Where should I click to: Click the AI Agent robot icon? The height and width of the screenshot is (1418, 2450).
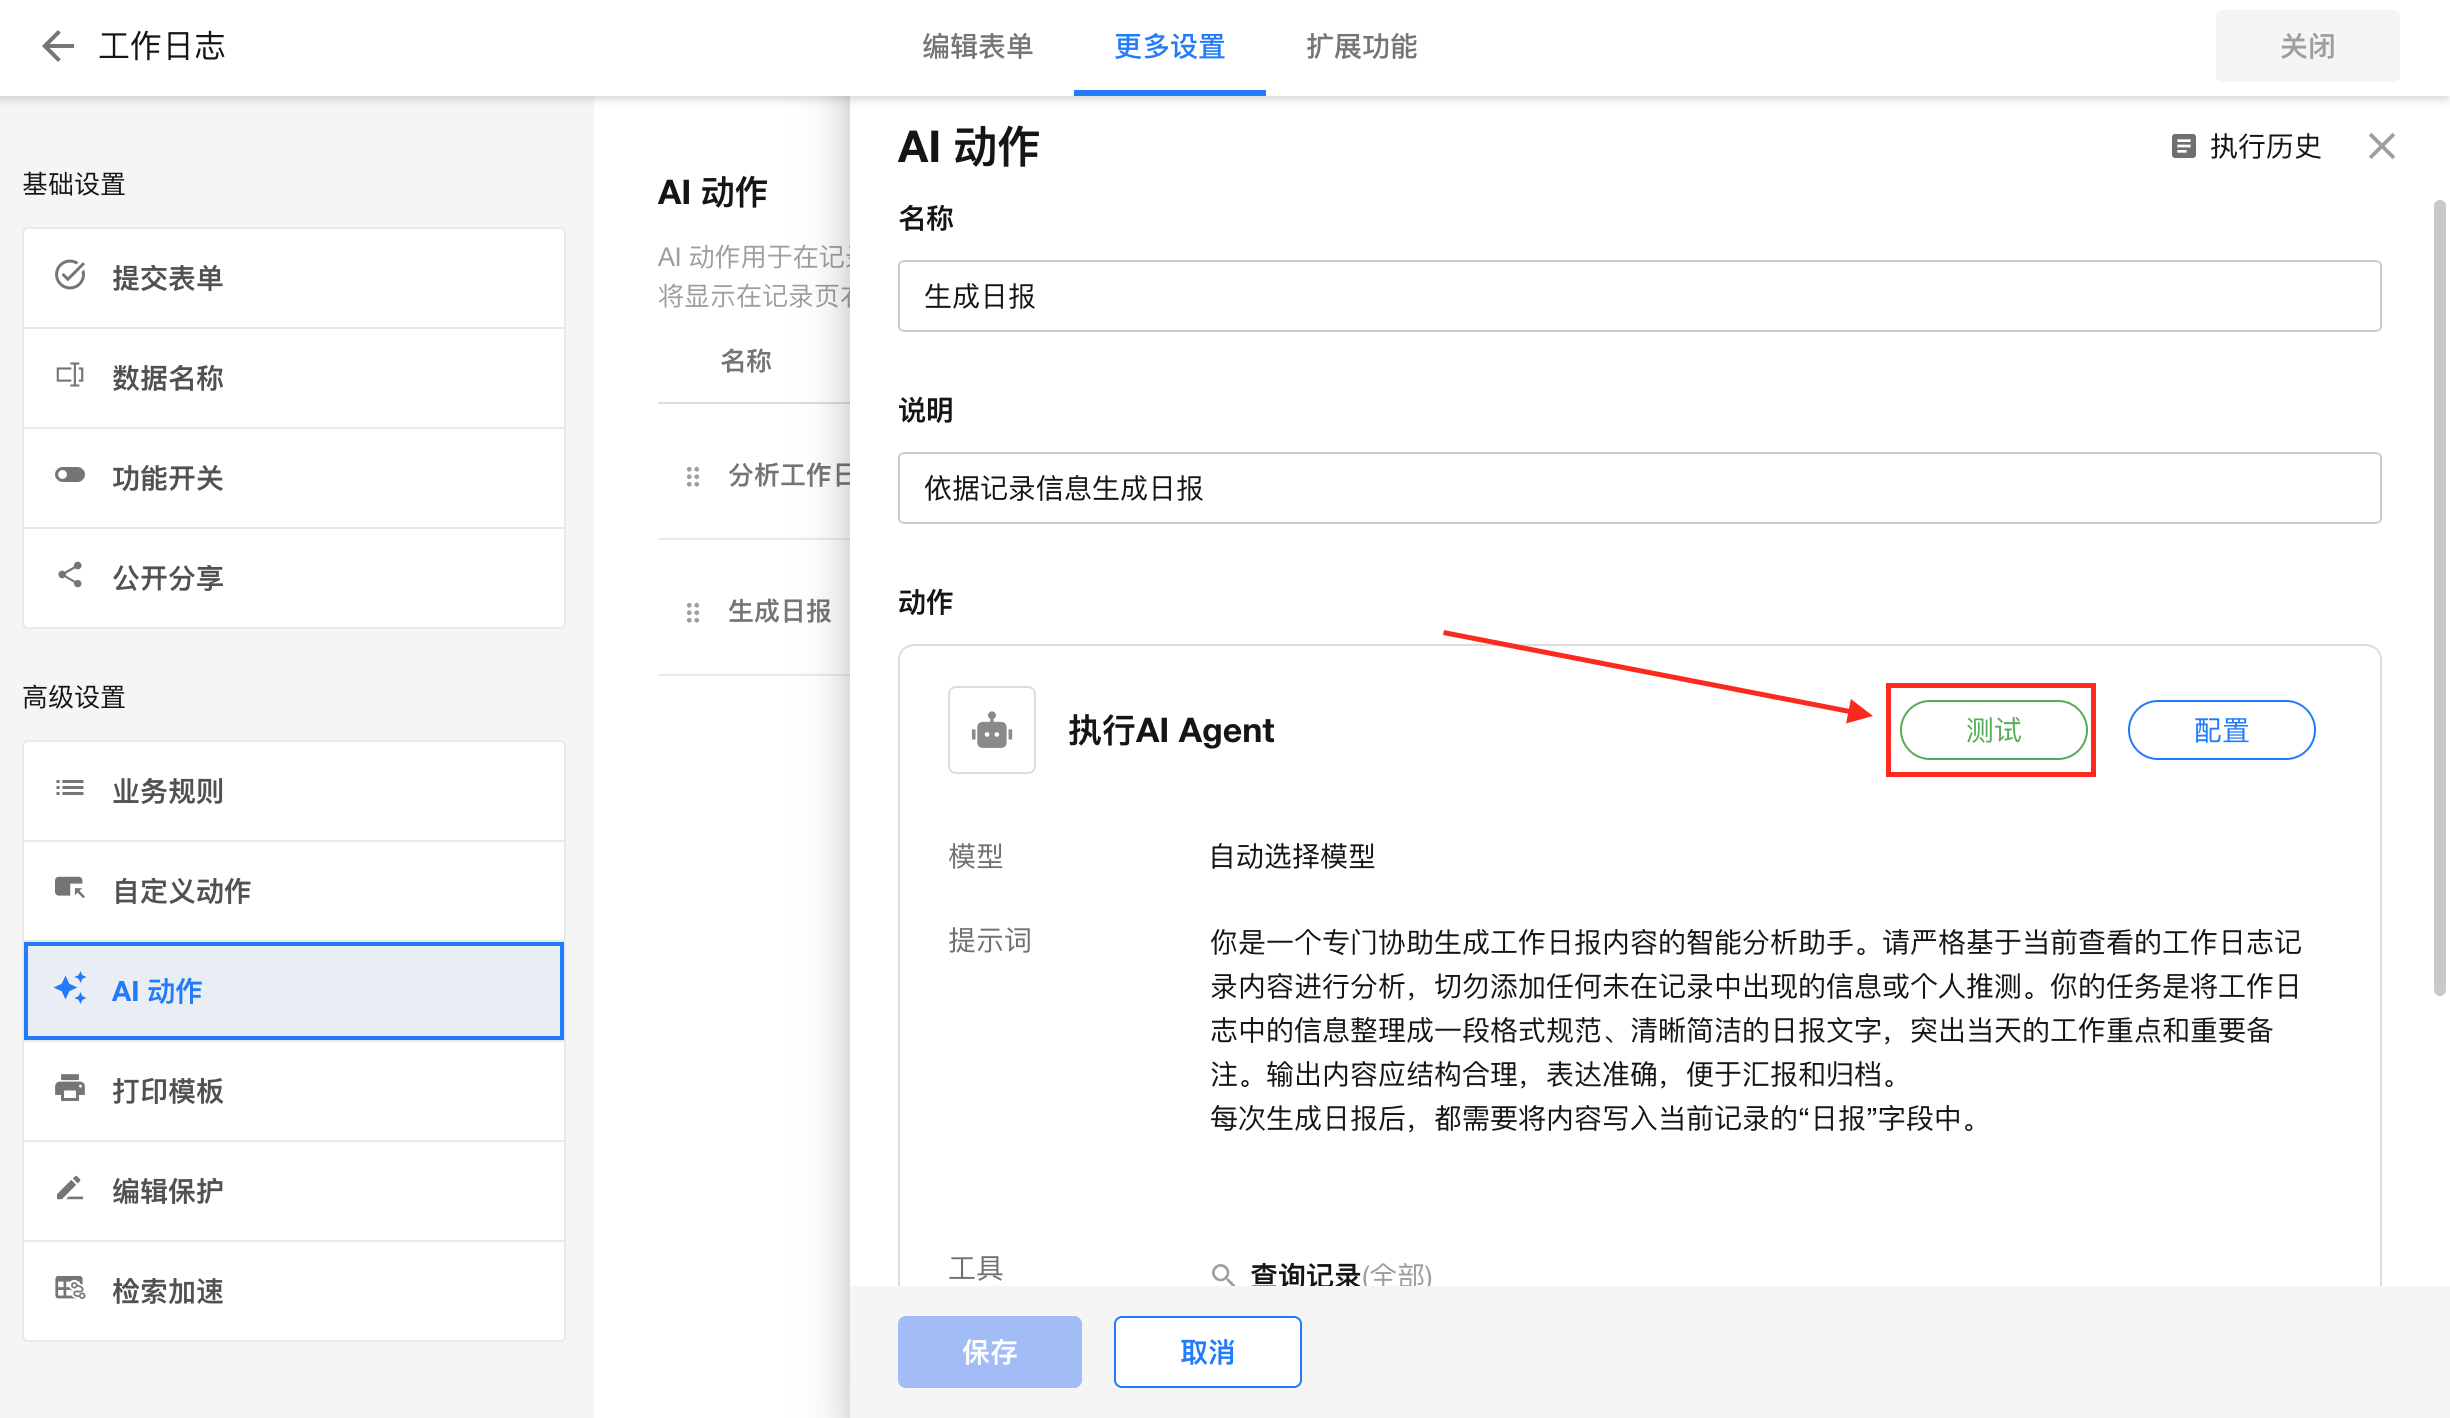pos(991,731)
